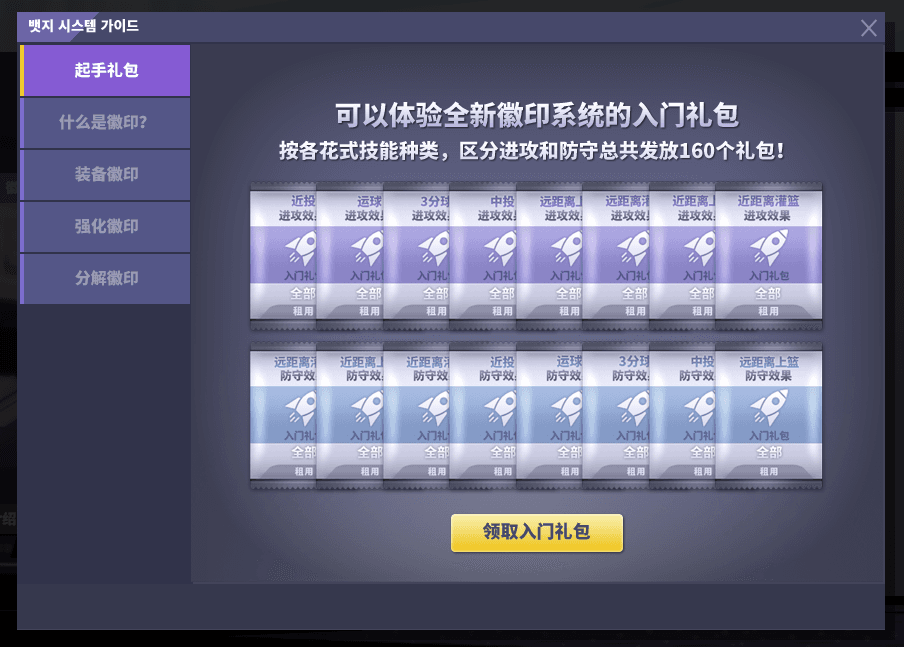Select the 远距离上篮 防守效果 pack card

[x=769, y=416]
